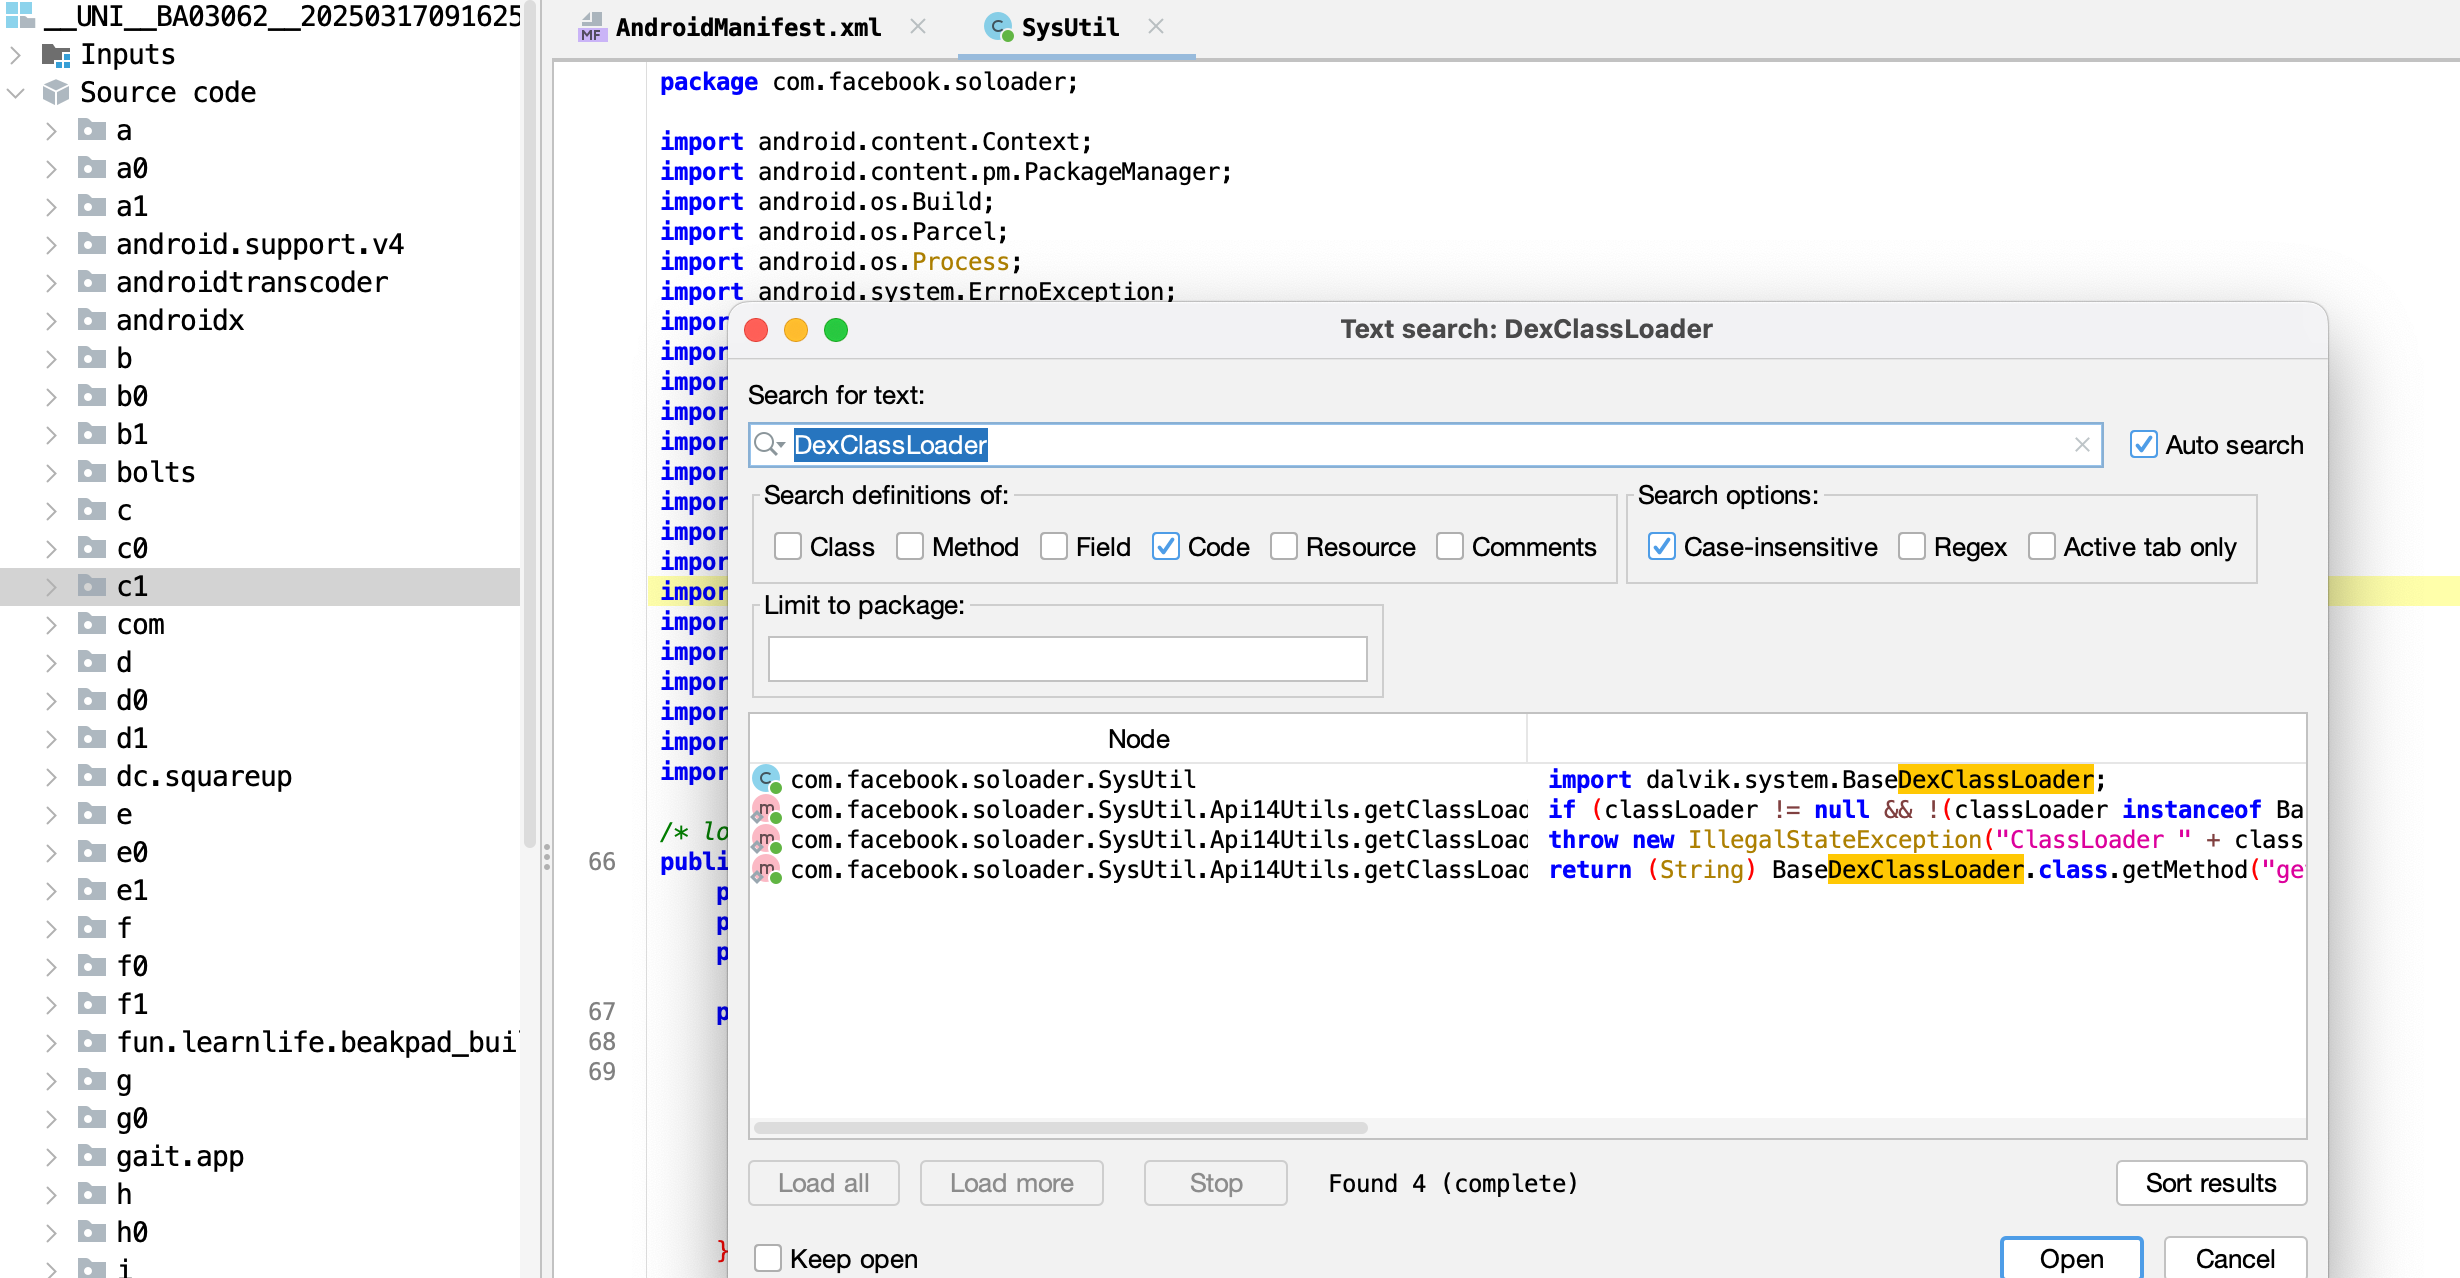The width and height of the screenshot is (2460, 1278).
Task: Toggle the Case-insensitive option
Action: (x=1662, y=547)
